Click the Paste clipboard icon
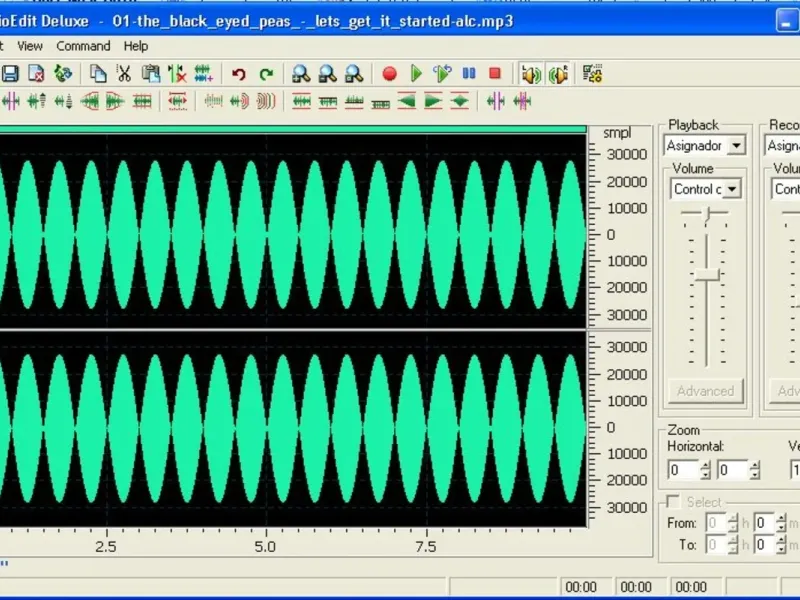Image resolution: width=800 pixels, height=600 pixels. click(x=150, y=73)
